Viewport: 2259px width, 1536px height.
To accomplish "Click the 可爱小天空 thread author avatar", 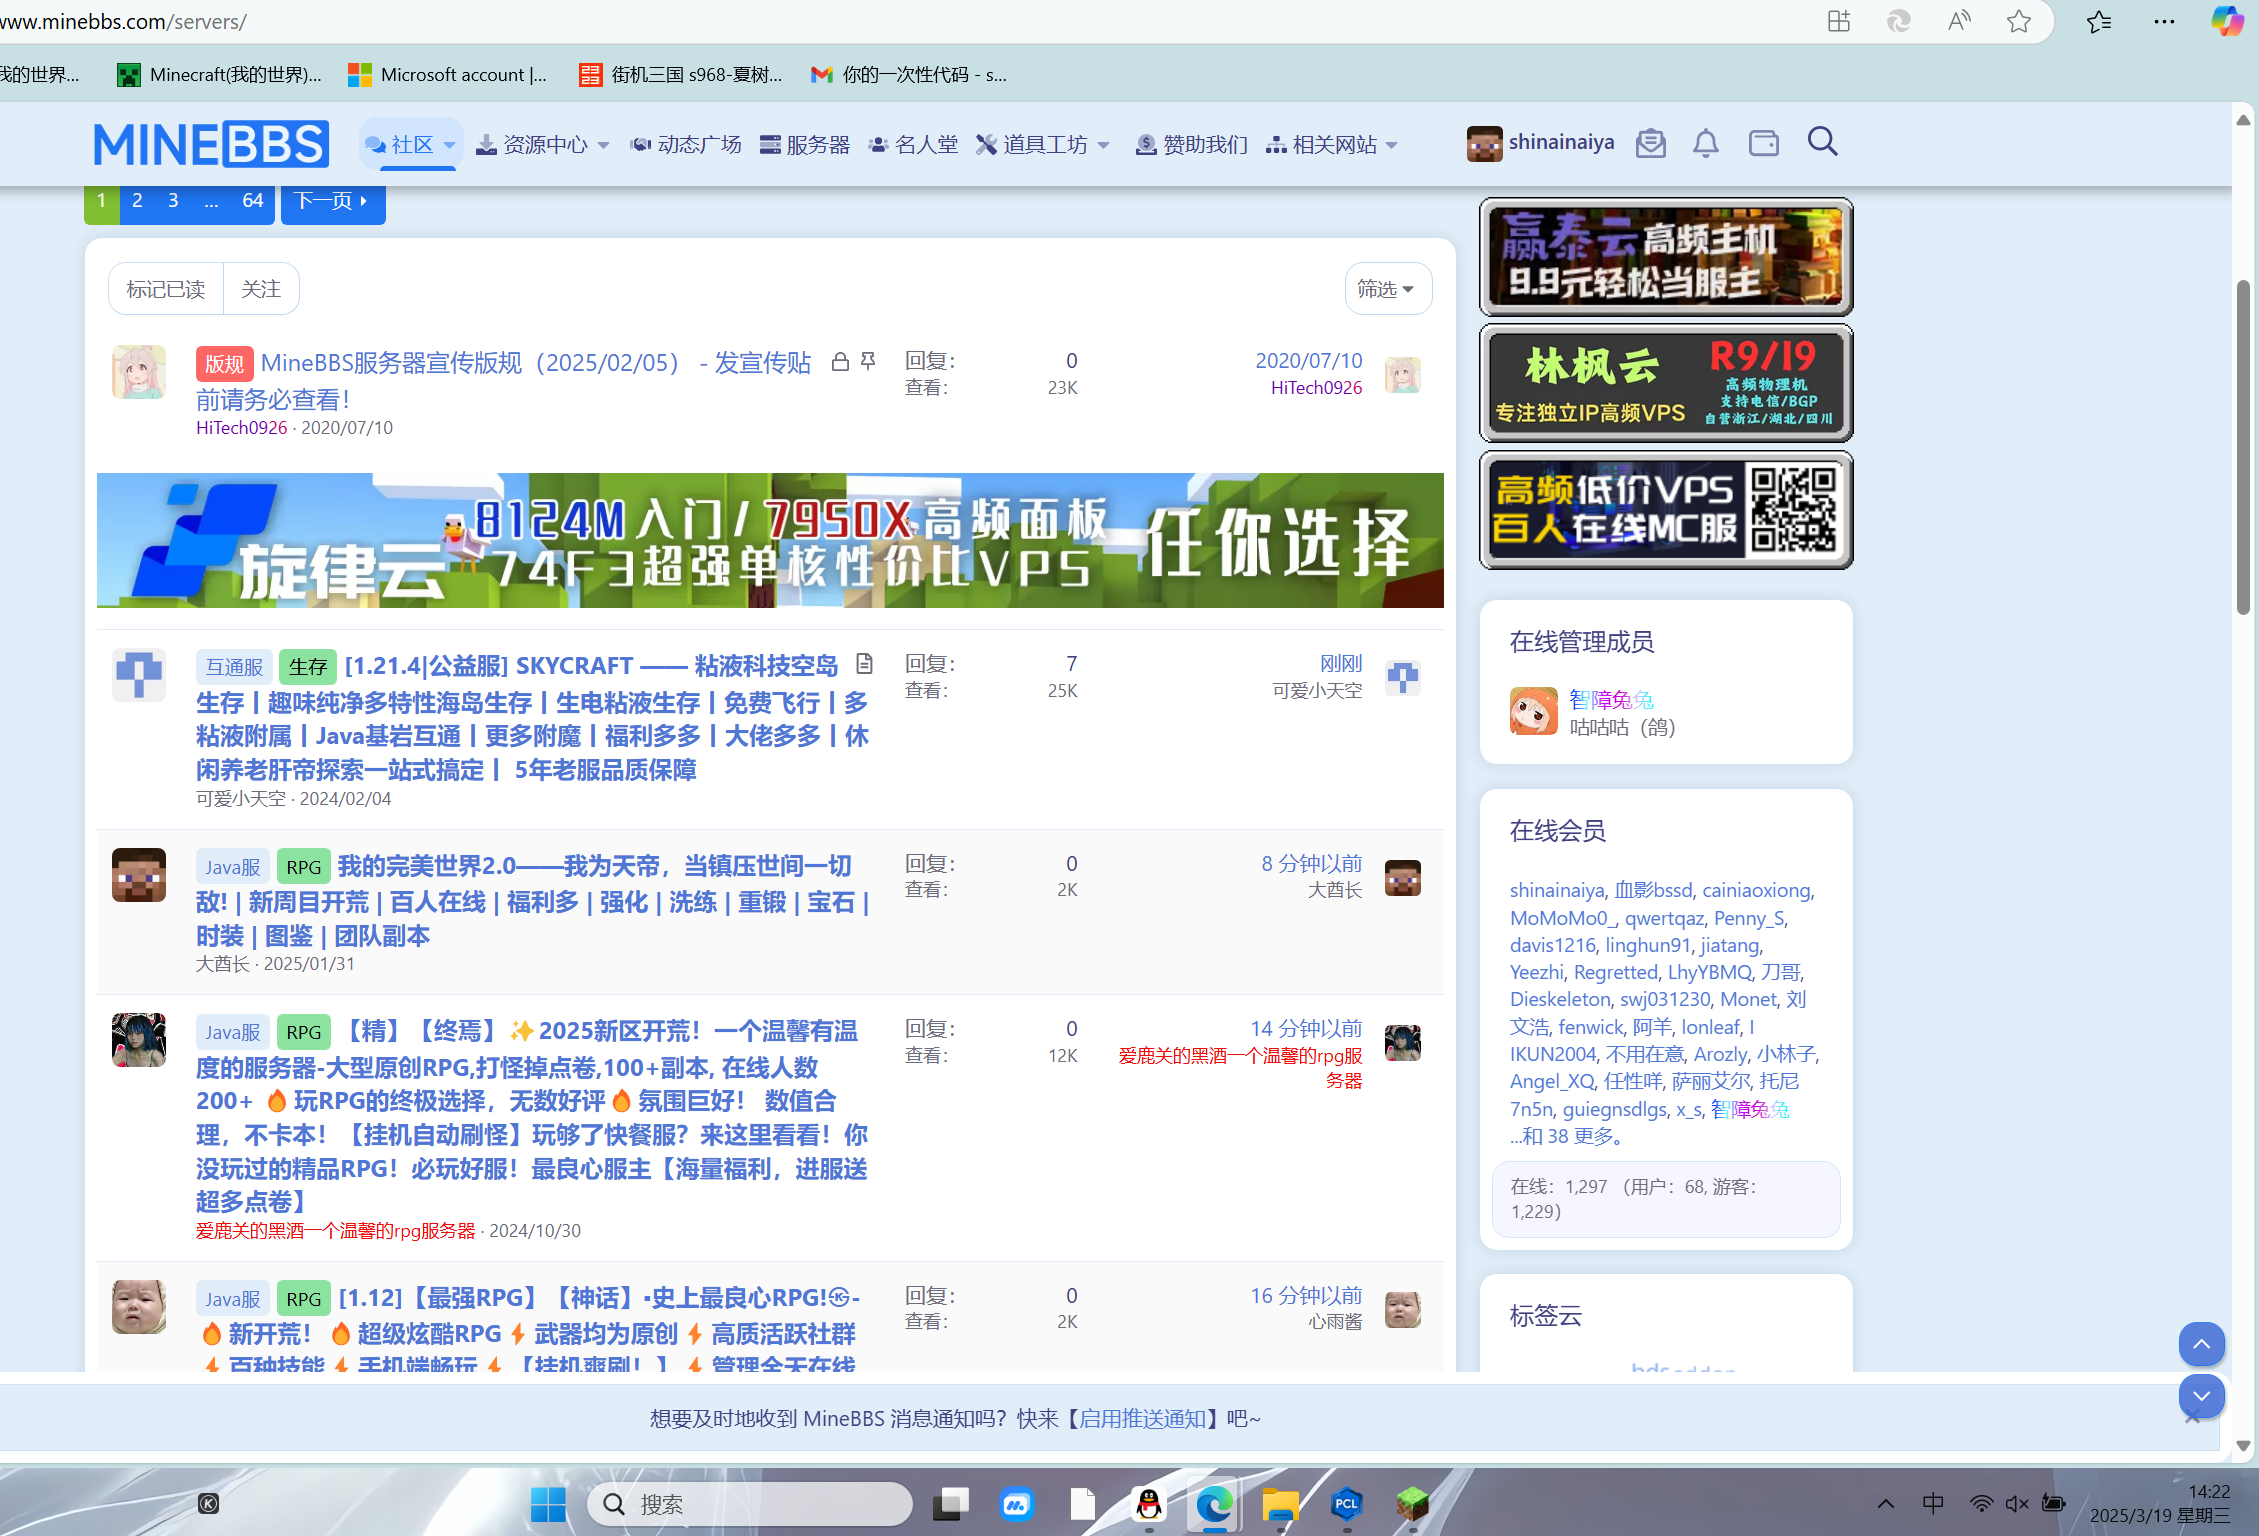I will pos(139,675).
